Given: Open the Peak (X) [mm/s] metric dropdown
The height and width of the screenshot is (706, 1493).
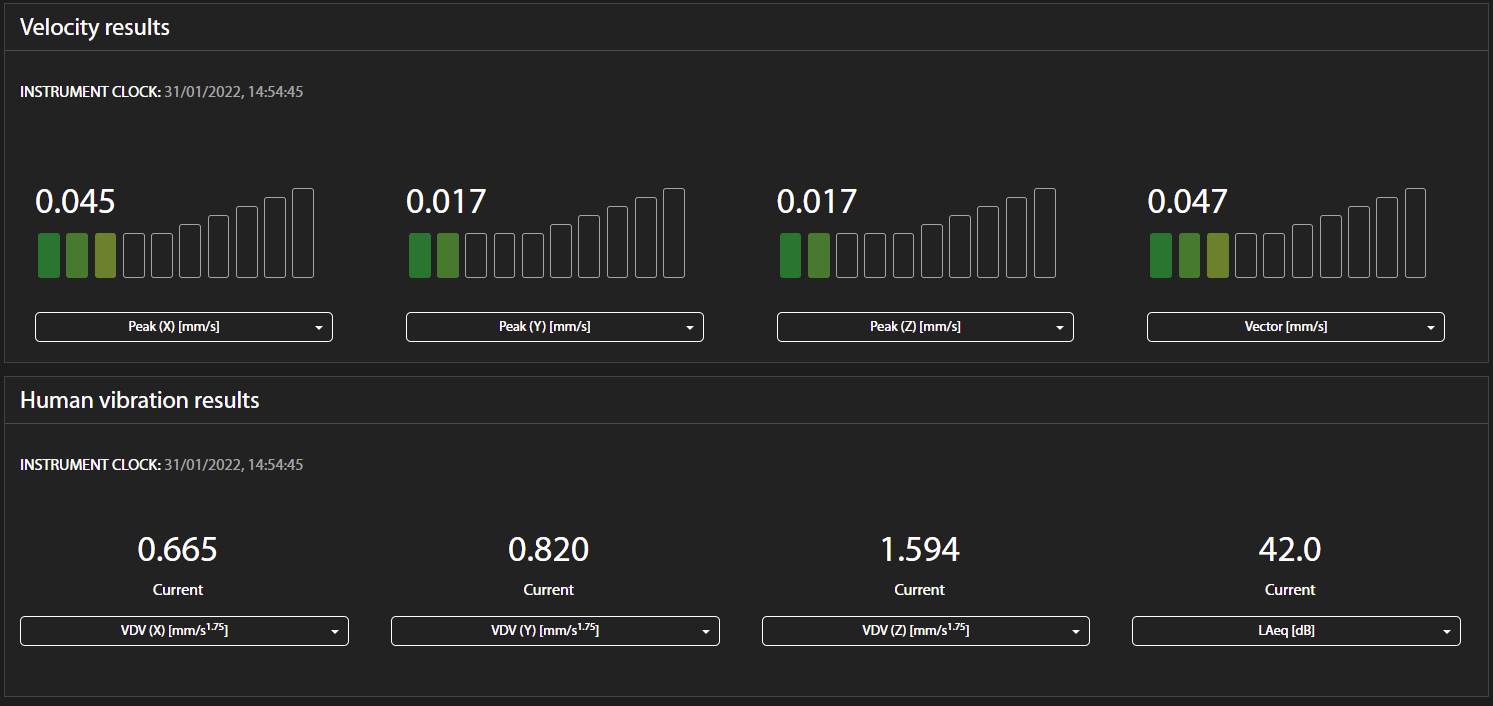Looking at the screenshot, I should tap(184, 326).
